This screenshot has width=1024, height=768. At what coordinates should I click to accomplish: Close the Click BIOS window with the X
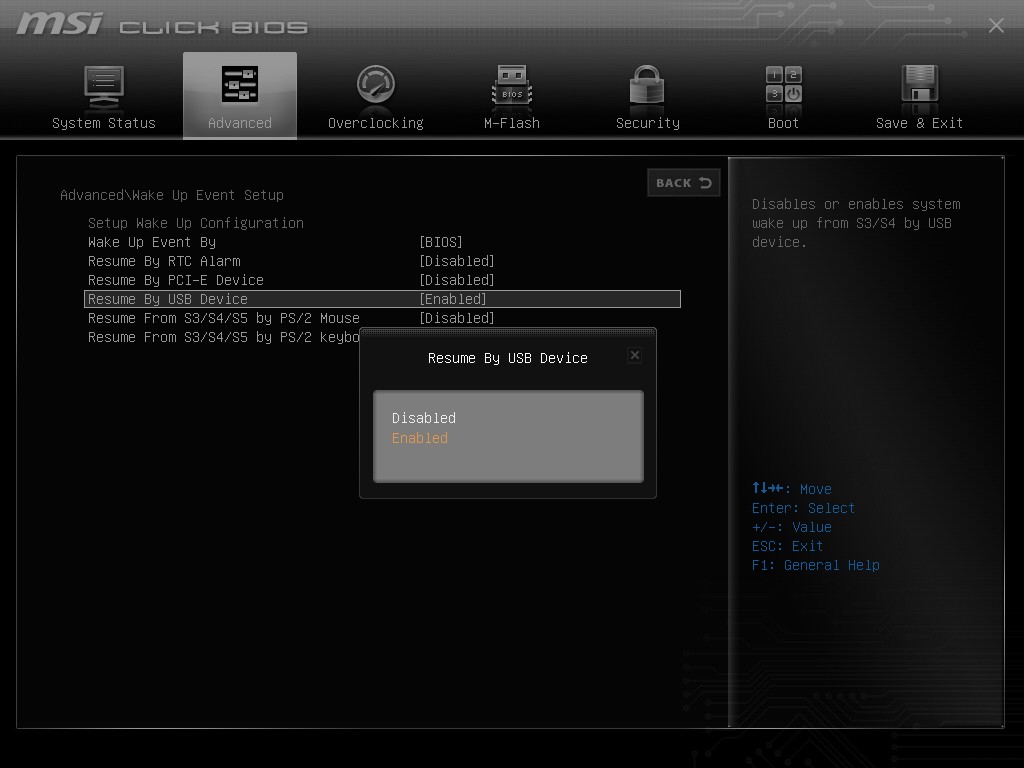pos(996,25)
